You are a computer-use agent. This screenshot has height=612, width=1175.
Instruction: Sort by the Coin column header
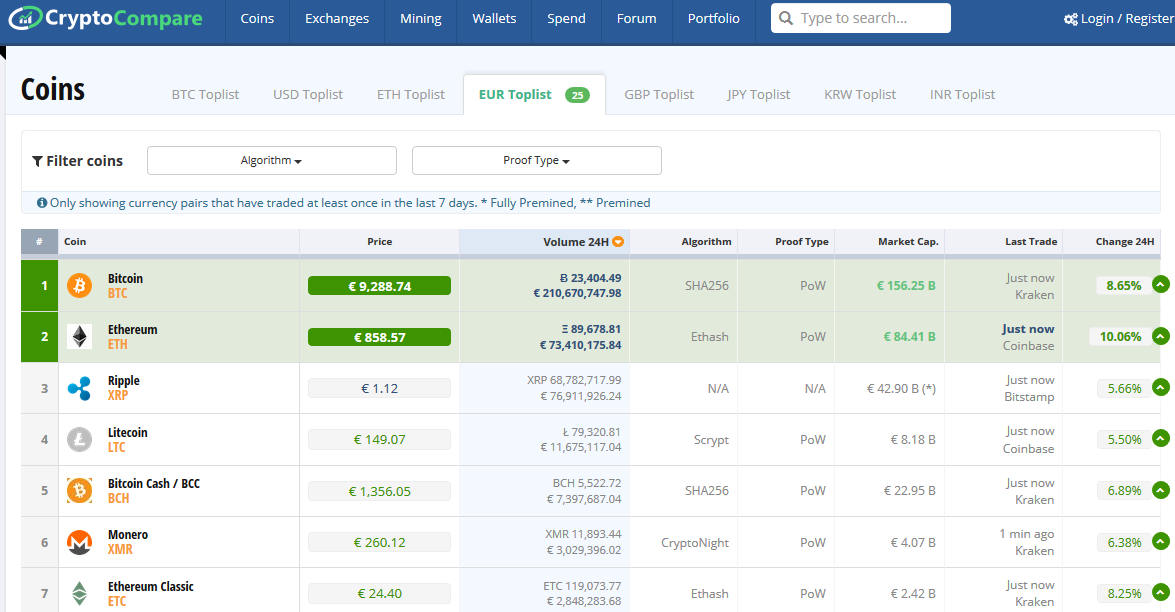tap(179, 242)
